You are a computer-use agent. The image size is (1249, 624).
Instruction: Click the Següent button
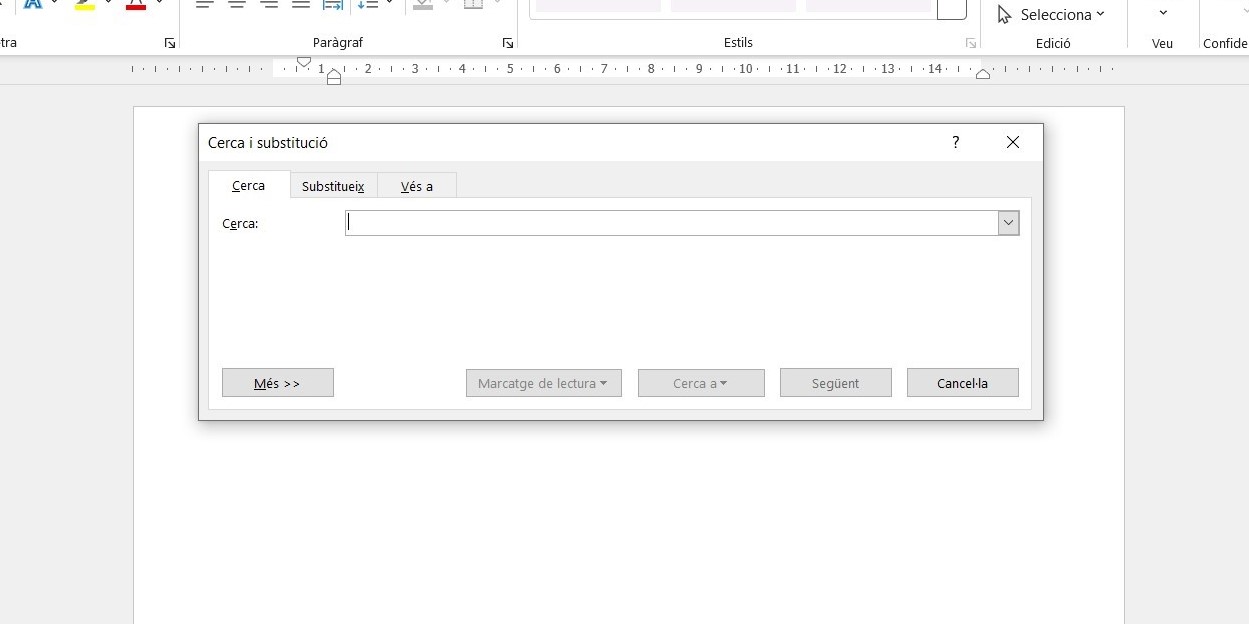click(836, 383)
